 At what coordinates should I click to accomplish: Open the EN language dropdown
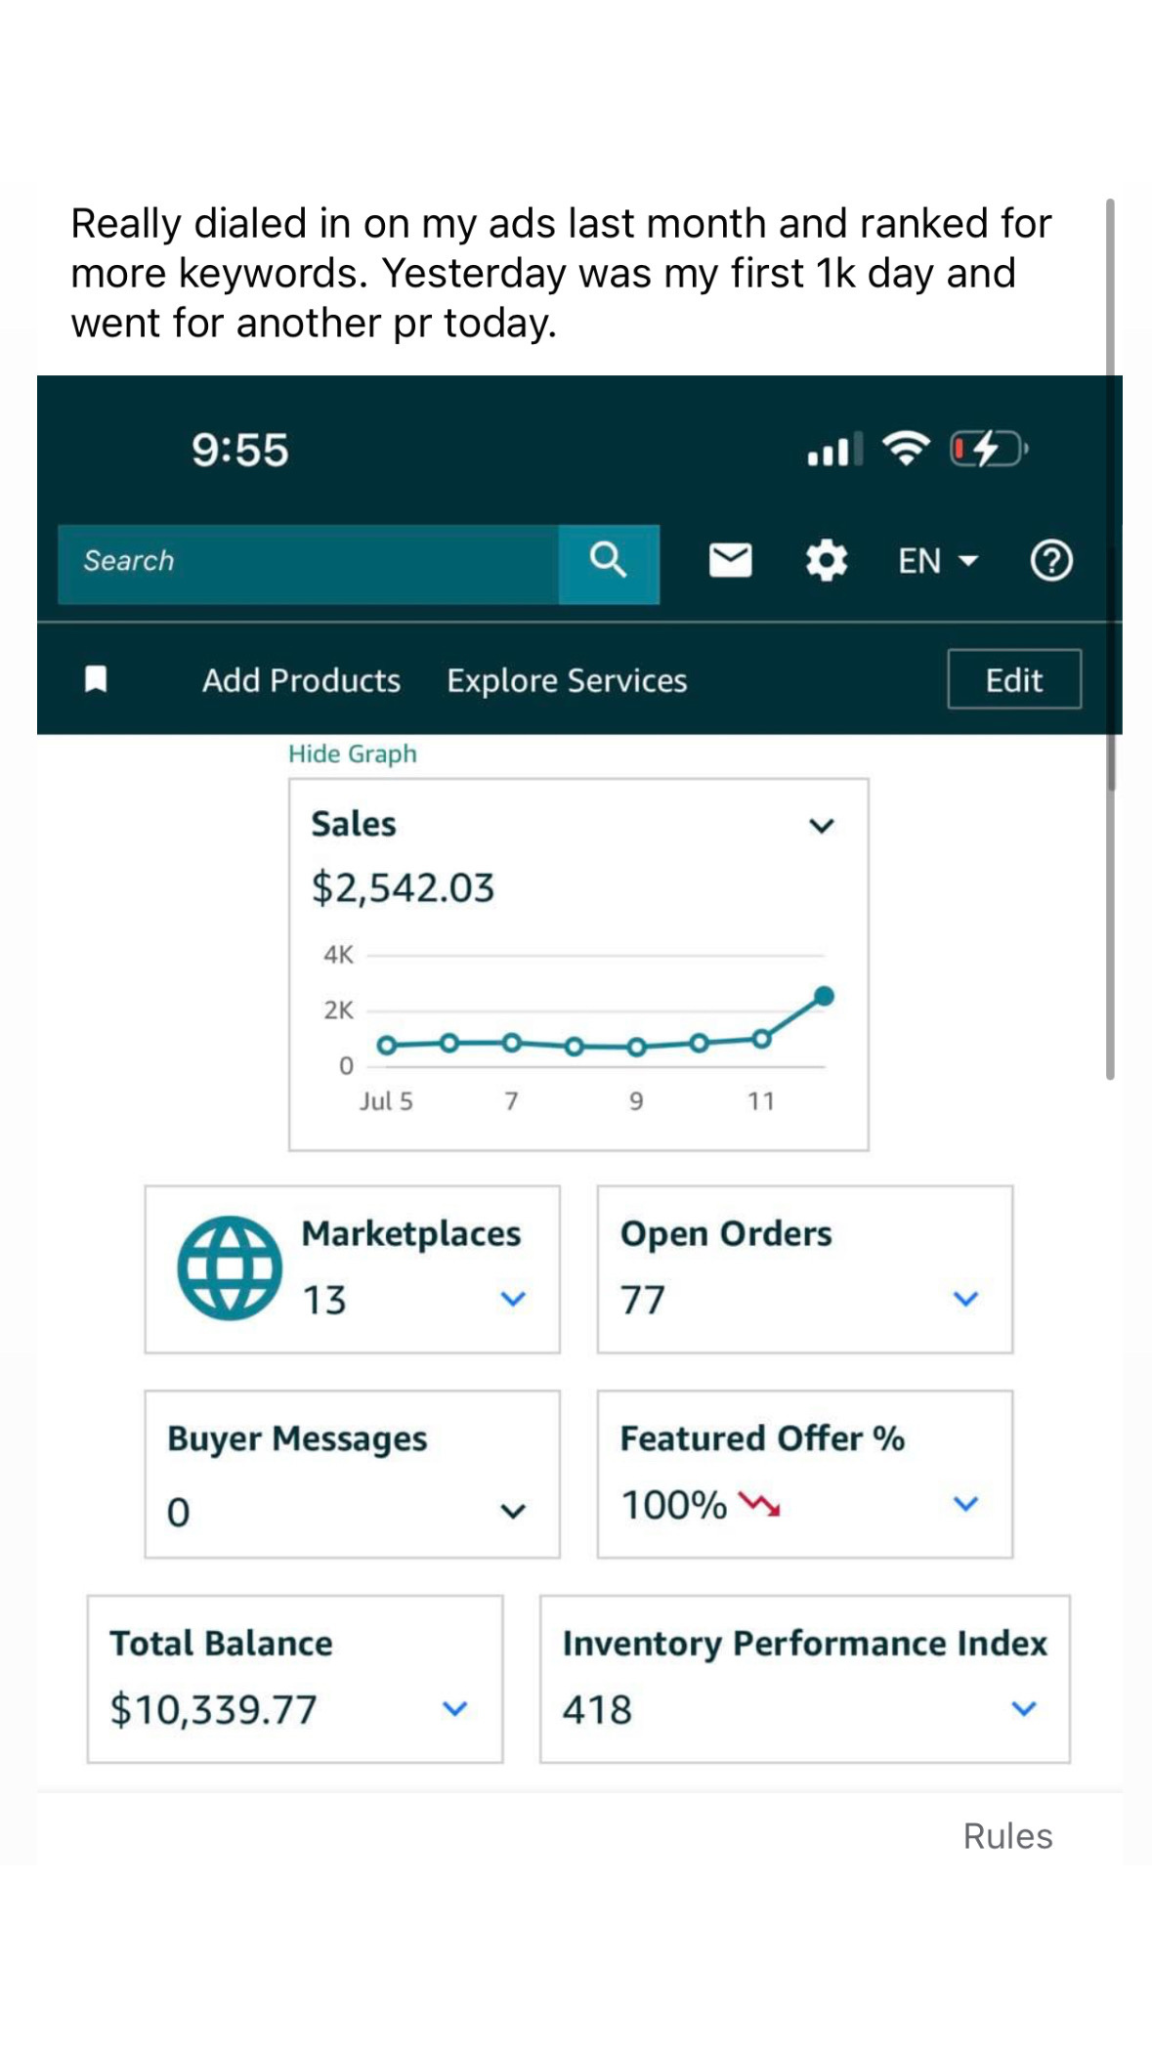(937, 561)
